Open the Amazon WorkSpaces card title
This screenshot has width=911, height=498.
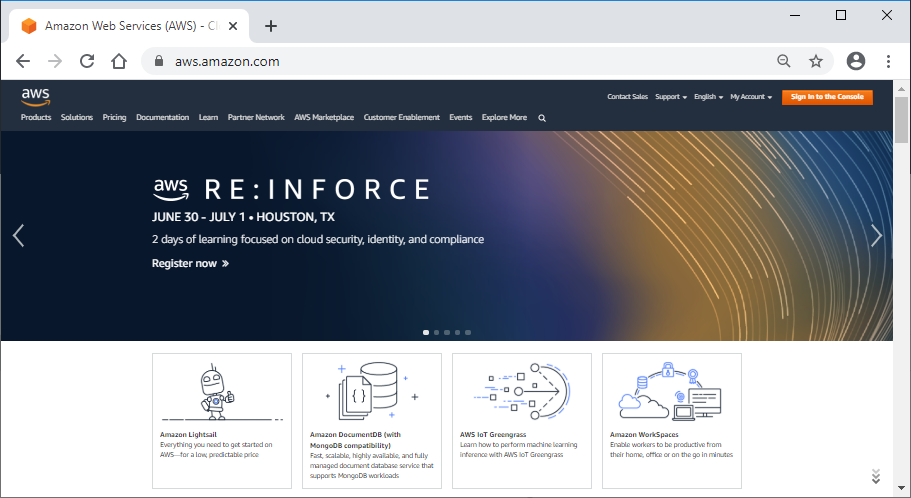click(x=644, y=435)
